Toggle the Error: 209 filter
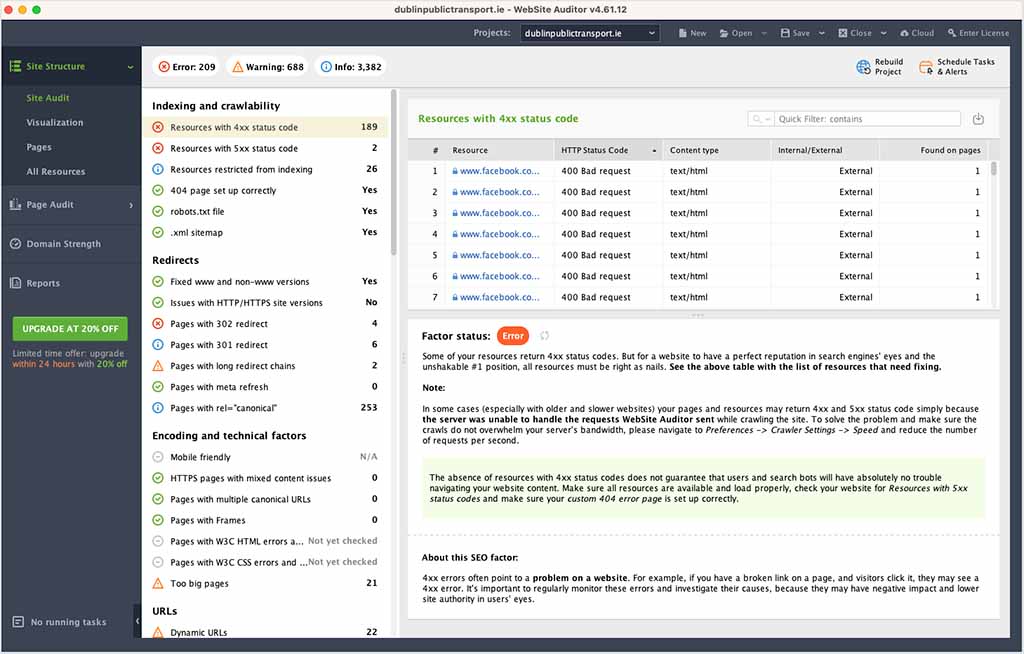 point(186,67)
